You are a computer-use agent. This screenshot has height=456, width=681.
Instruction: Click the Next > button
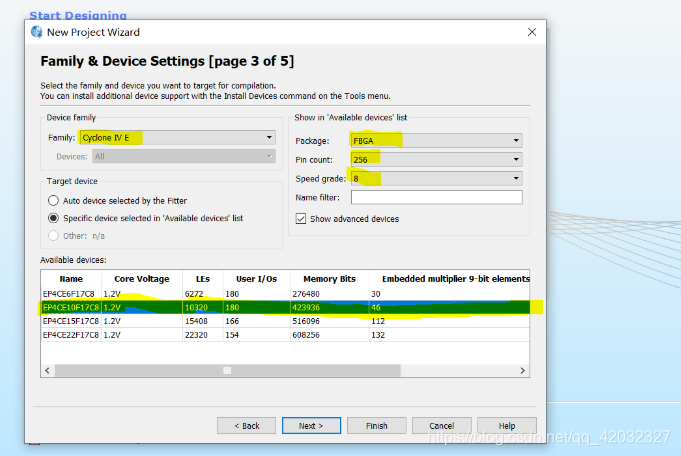311,426
